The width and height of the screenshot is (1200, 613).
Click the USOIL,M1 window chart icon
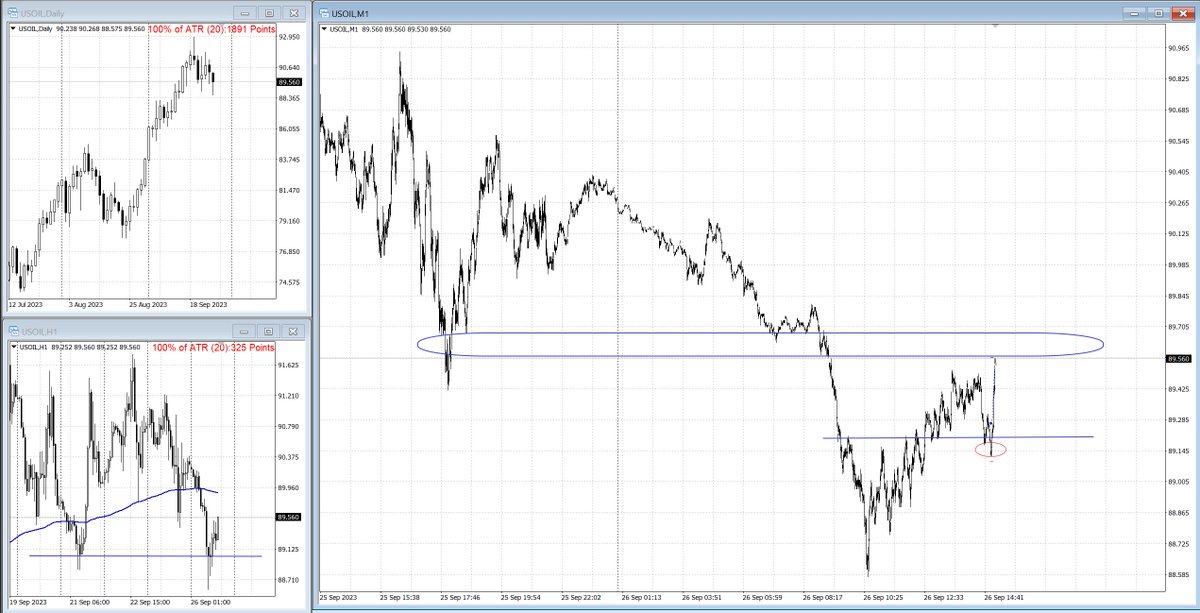coord(325,14)
